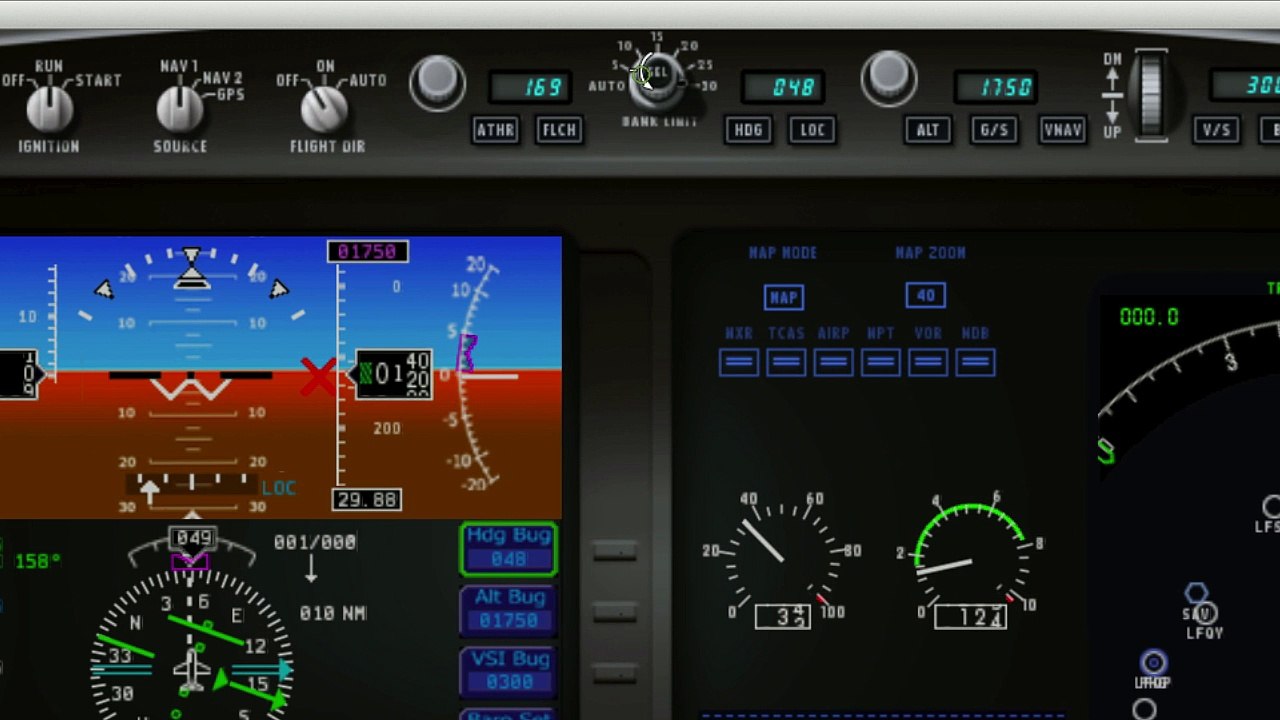Toggle the FLCH mode button
This screenshot has height=720, width=1280.
coord(559,130)
